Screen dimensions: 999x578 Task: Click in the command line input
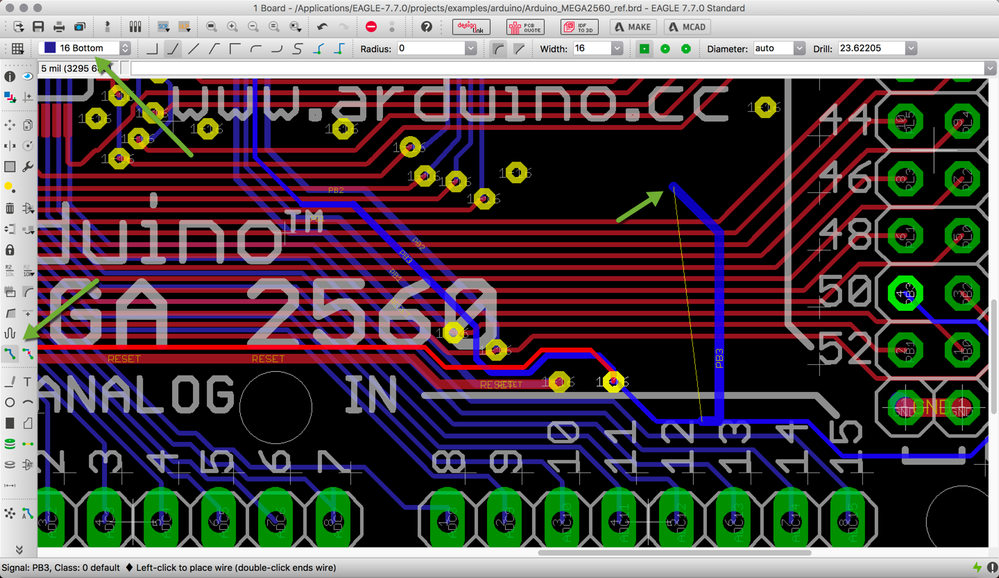[x=556, y=68]
